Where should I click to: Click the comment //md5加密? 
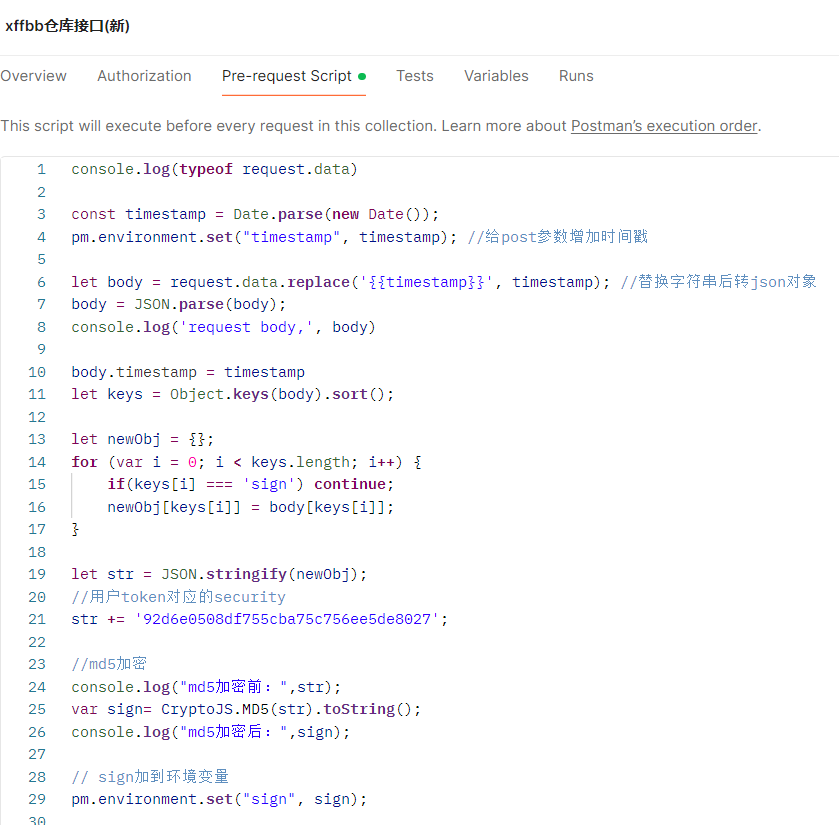[109, 664]
